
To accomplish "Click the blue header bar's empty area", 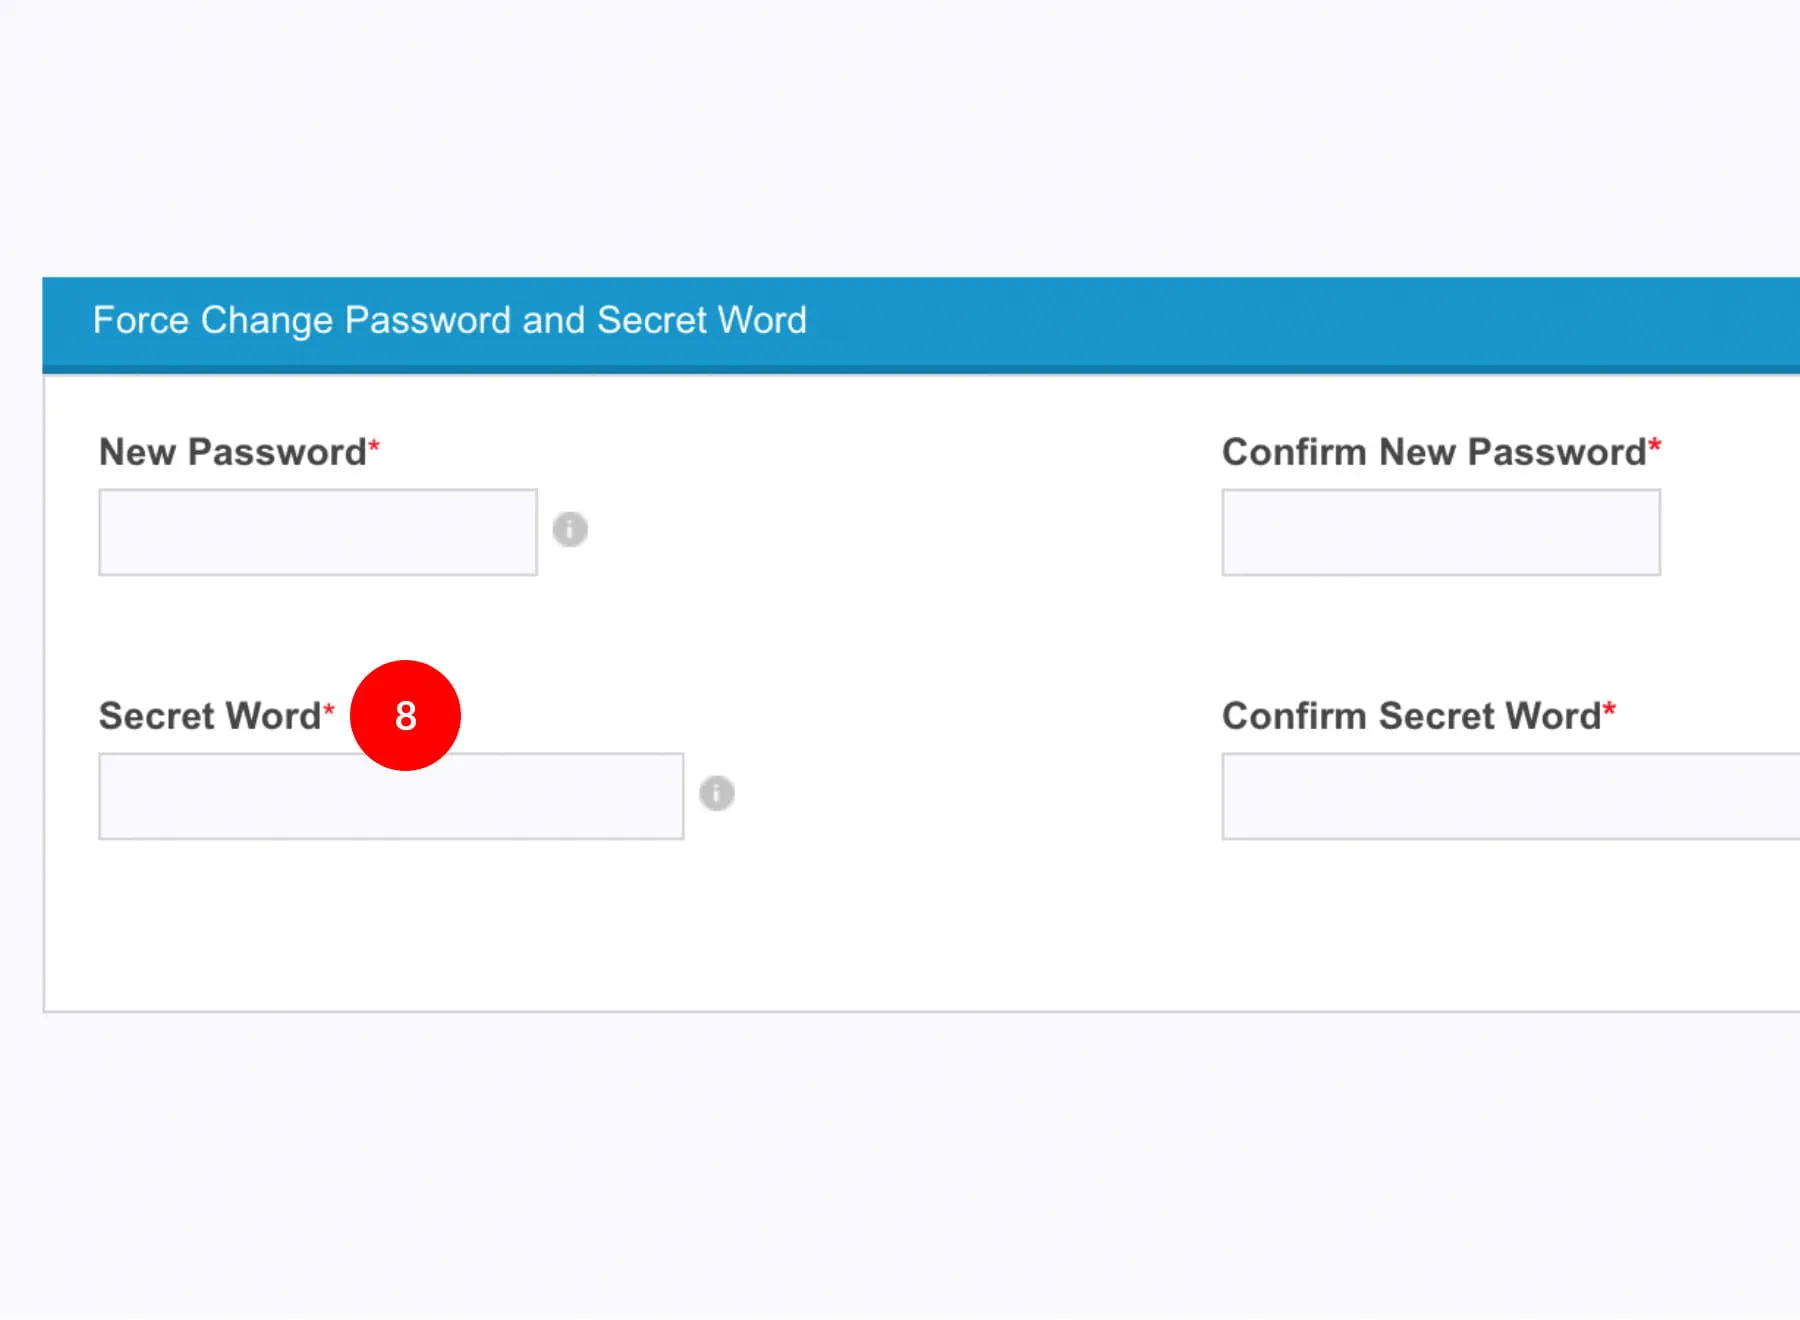I will tap(1300, 322).
